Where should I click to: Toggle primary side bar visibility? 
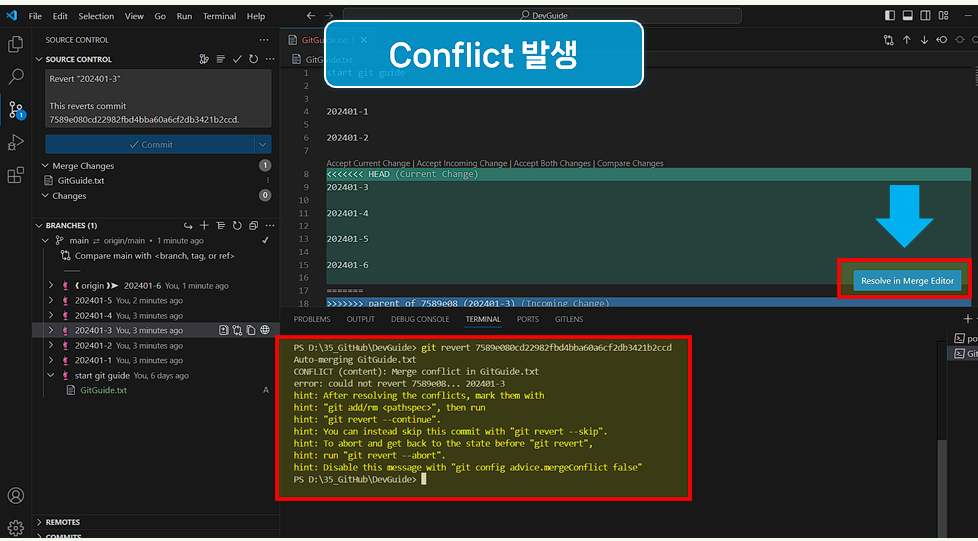(x=890, y=16)
